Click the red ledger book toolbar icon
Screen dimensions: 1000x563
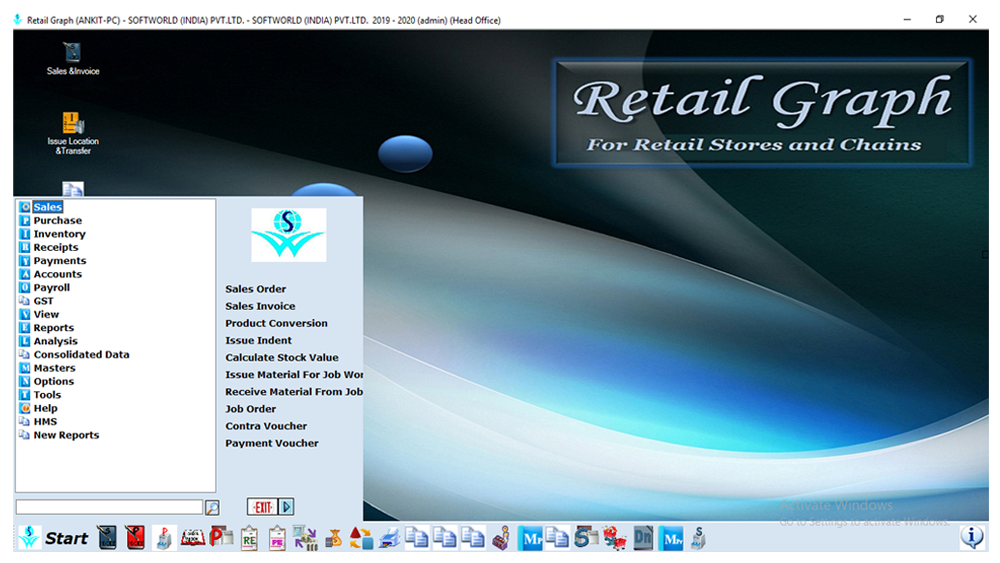click(x=135, y=538)
